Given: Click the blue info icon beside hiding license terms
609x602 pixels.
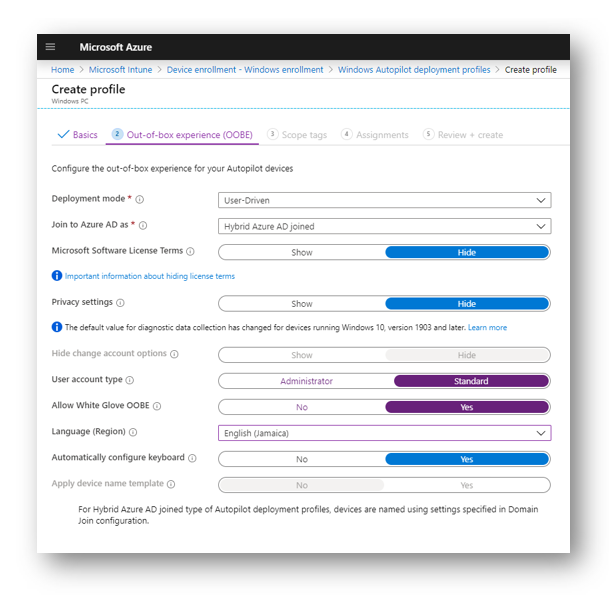Looking at the screenshot, I should (x=57, y=275).
